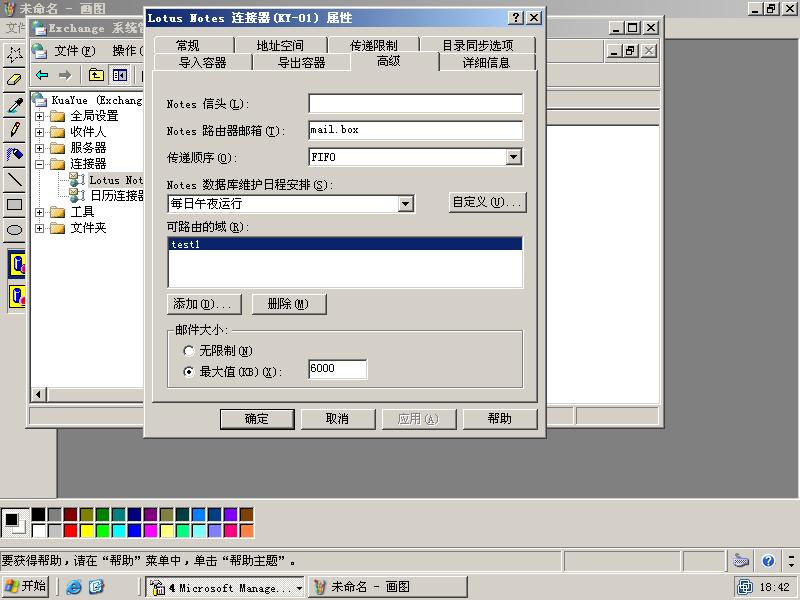Go to the 导出容器 tab
800x600 pixels.
[x=302, y=62]
